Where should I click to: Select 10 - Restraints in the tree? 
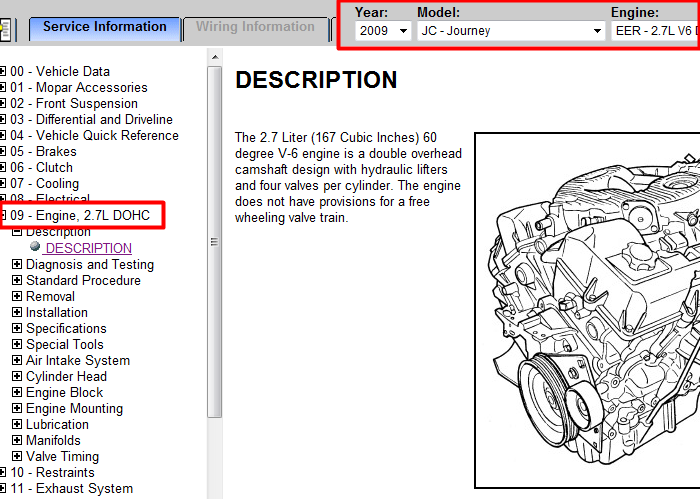[52, 473]
